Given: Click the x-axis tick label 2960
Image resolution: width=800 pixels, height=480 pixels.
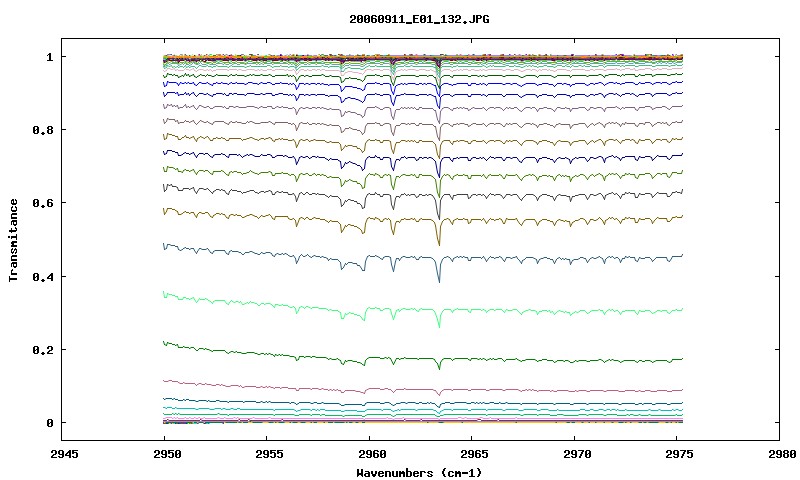Looking at the screenshot, I should (372, 454).
